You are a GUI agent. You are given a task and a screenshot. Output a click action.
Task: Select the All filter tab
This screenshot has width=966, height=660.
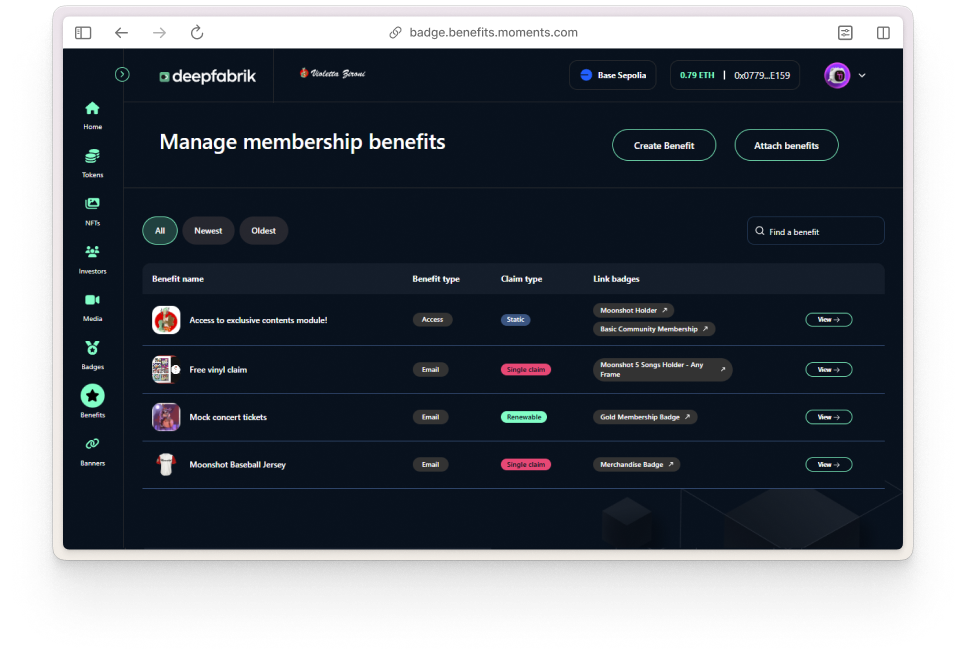tap(160, 231)
